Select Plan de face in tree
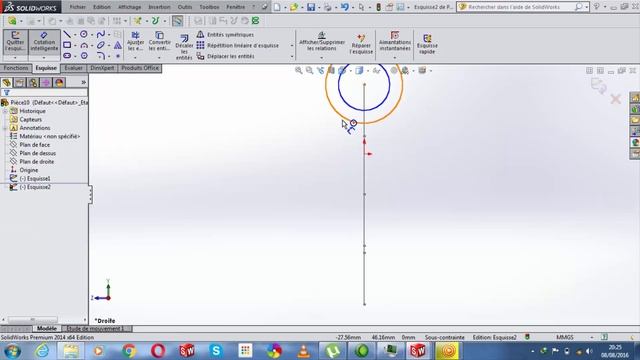 [x=35, y=145]
